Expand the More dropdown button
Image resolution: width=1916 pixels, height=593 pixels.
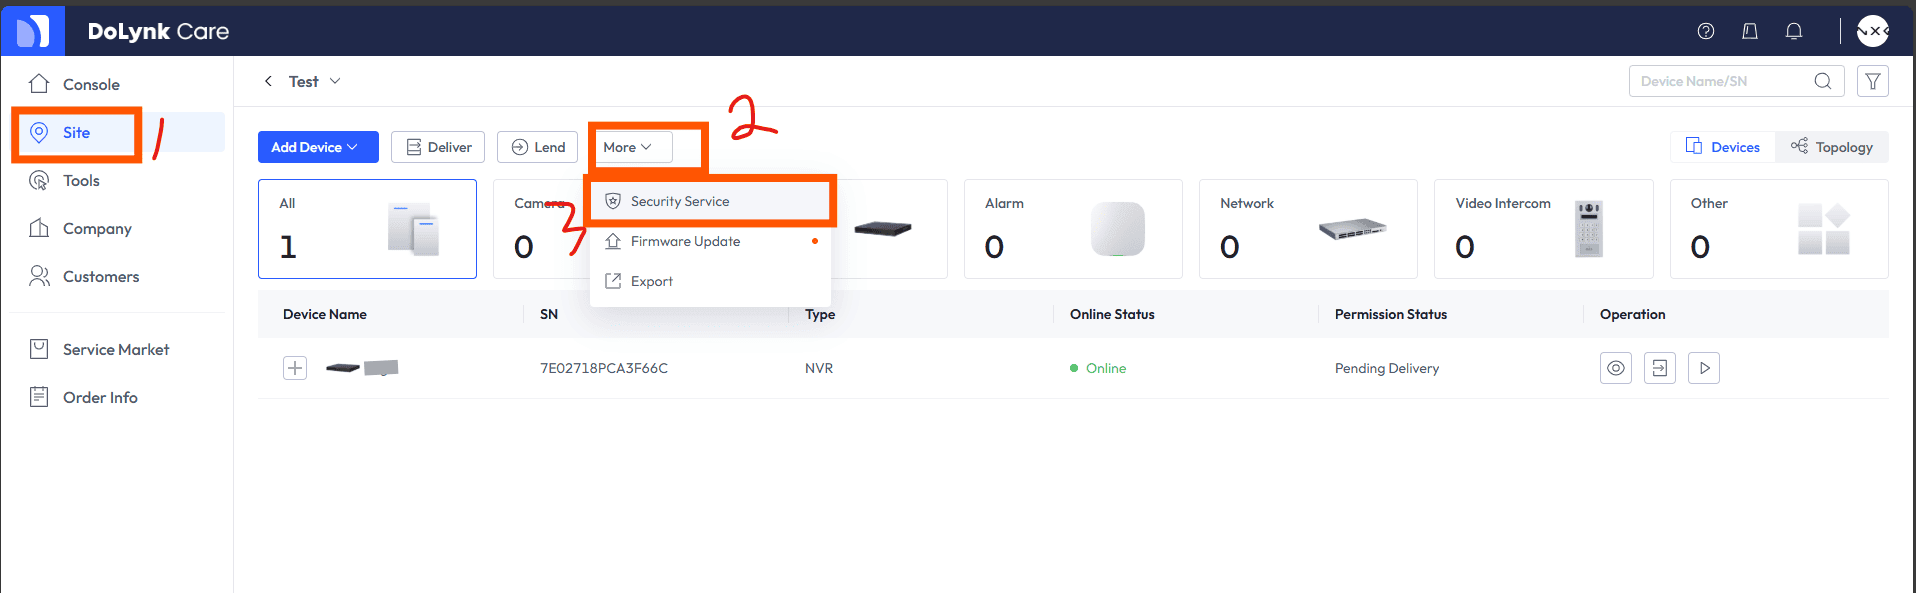click(629, 147)
